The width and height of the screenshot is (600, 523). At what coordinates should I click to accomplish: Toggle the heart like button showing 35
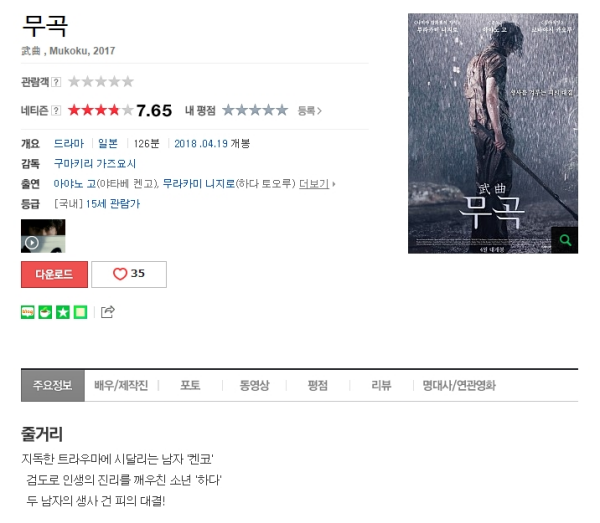(129, 274)
